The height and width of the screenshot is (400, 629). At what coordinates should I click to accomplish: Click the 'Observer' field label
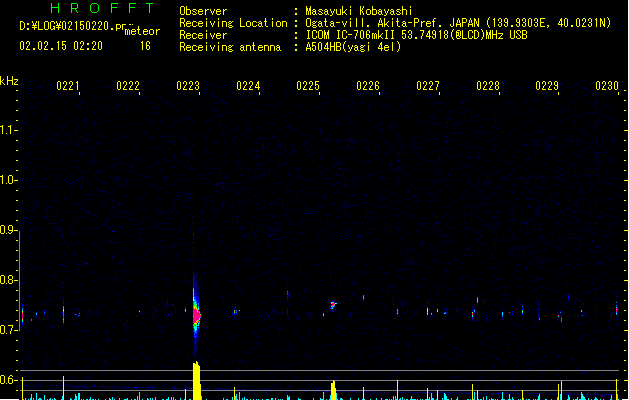coord(203,11)
